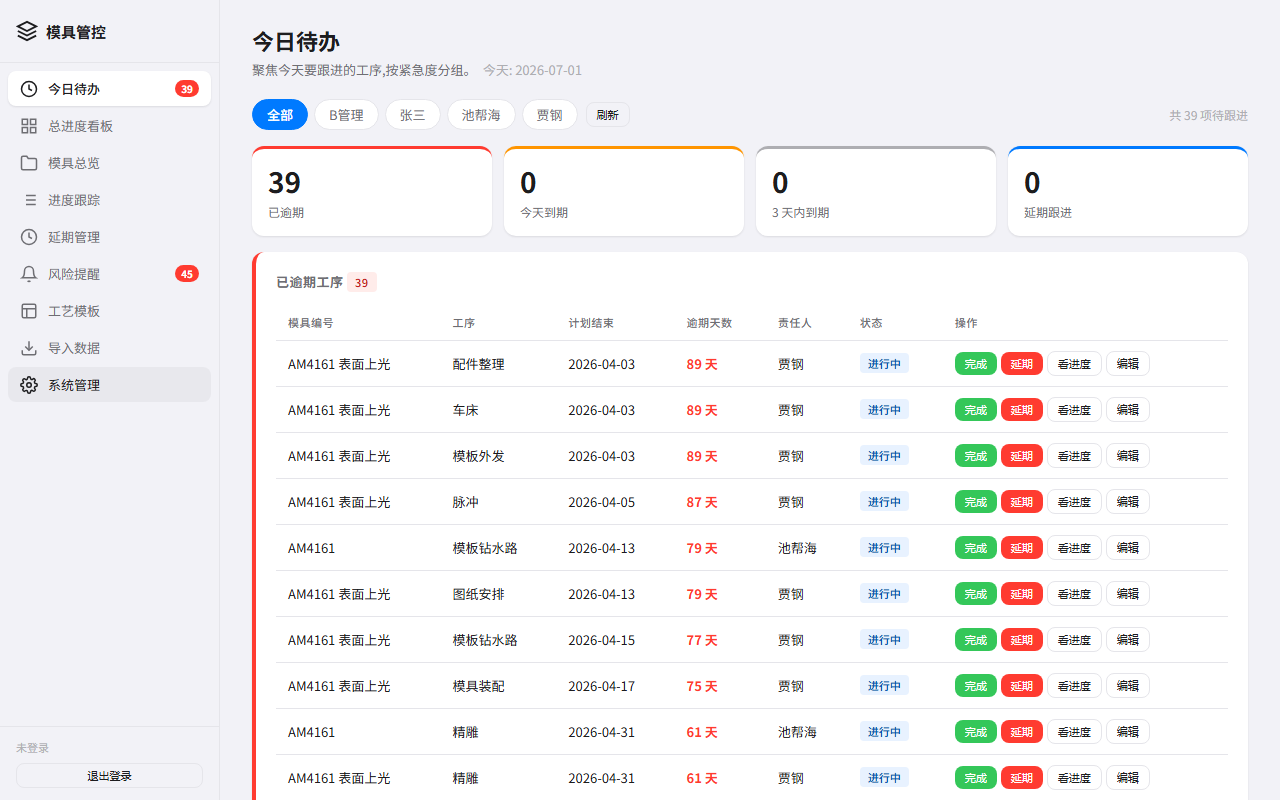This screenshot has width=1280, height=800.
Task: Click 编辑 for the 脉冲 row
Action: click(x=1128, y=502)
